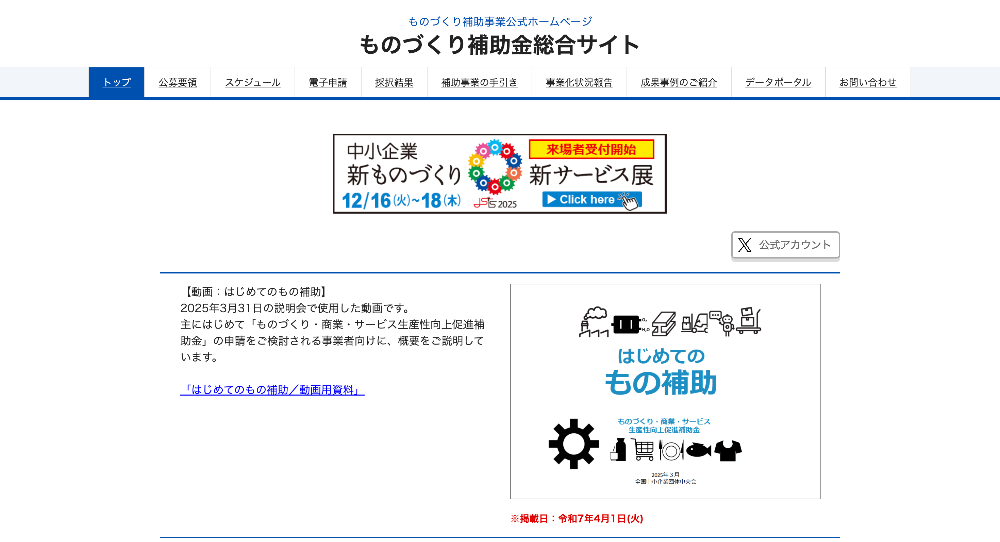1000x542 pixels.
Task: Open 補助事業の手引き from the navigation
Action: point(480,82)
